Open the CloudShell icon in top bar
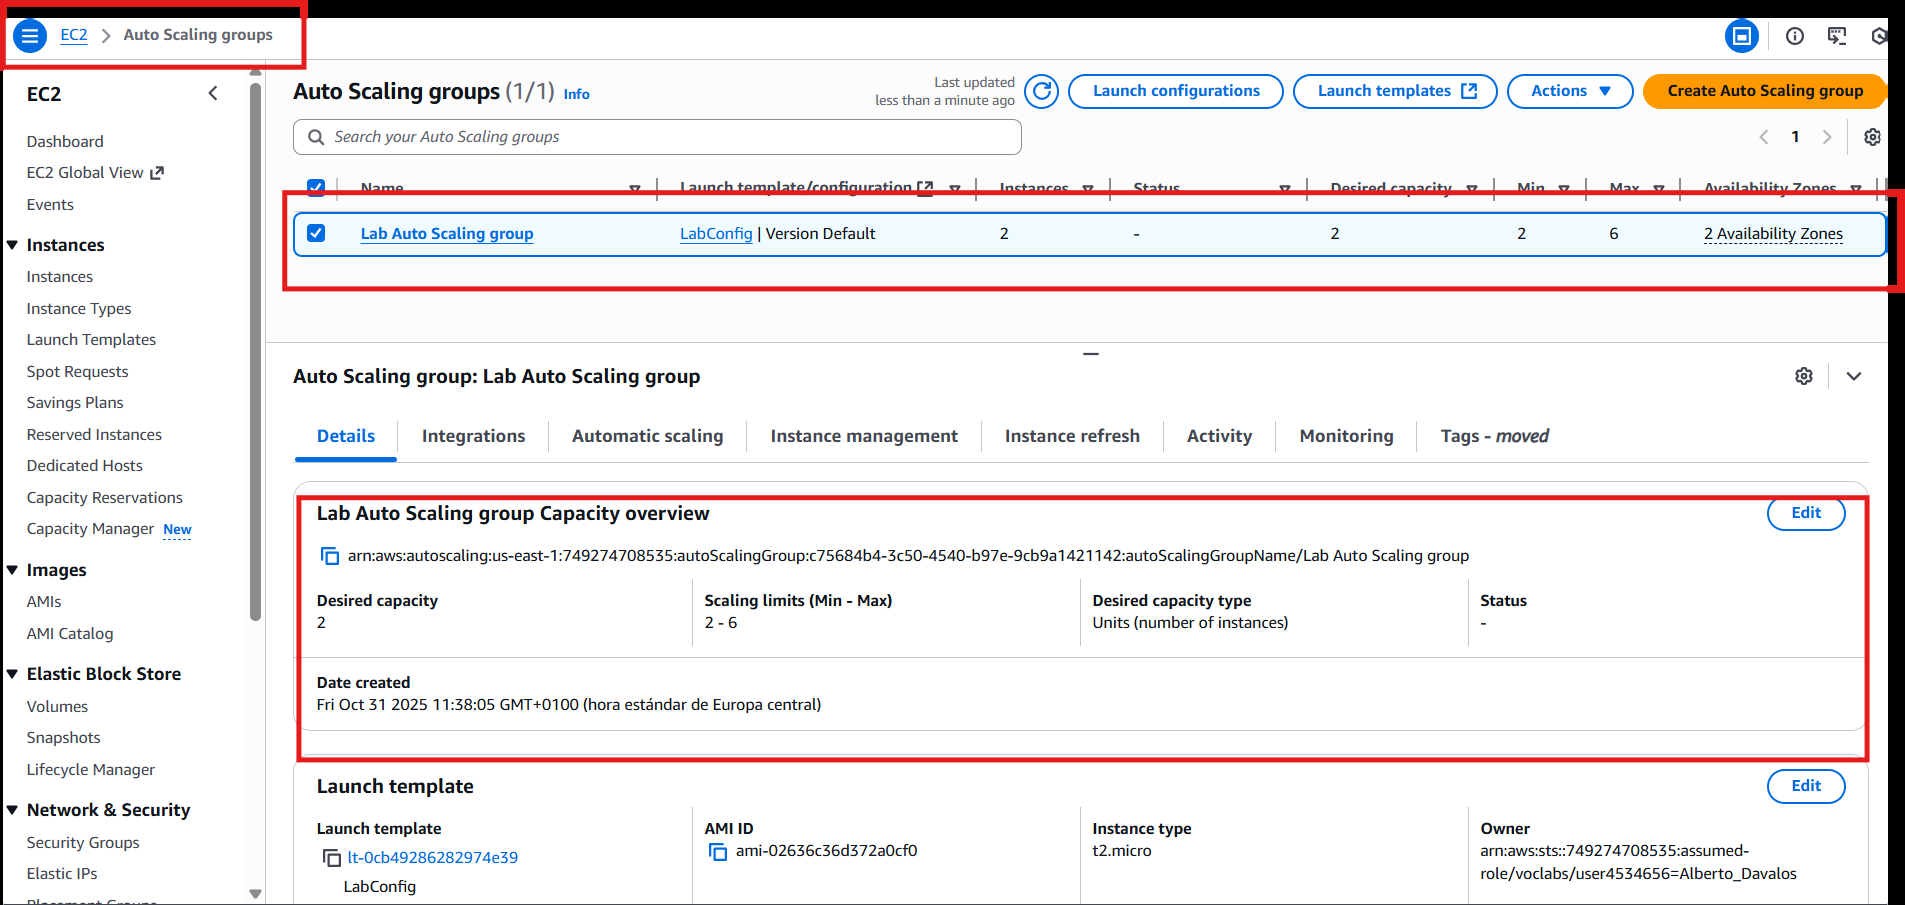The height and width of the screenshot is (905, 1905). click(1837, 36)
